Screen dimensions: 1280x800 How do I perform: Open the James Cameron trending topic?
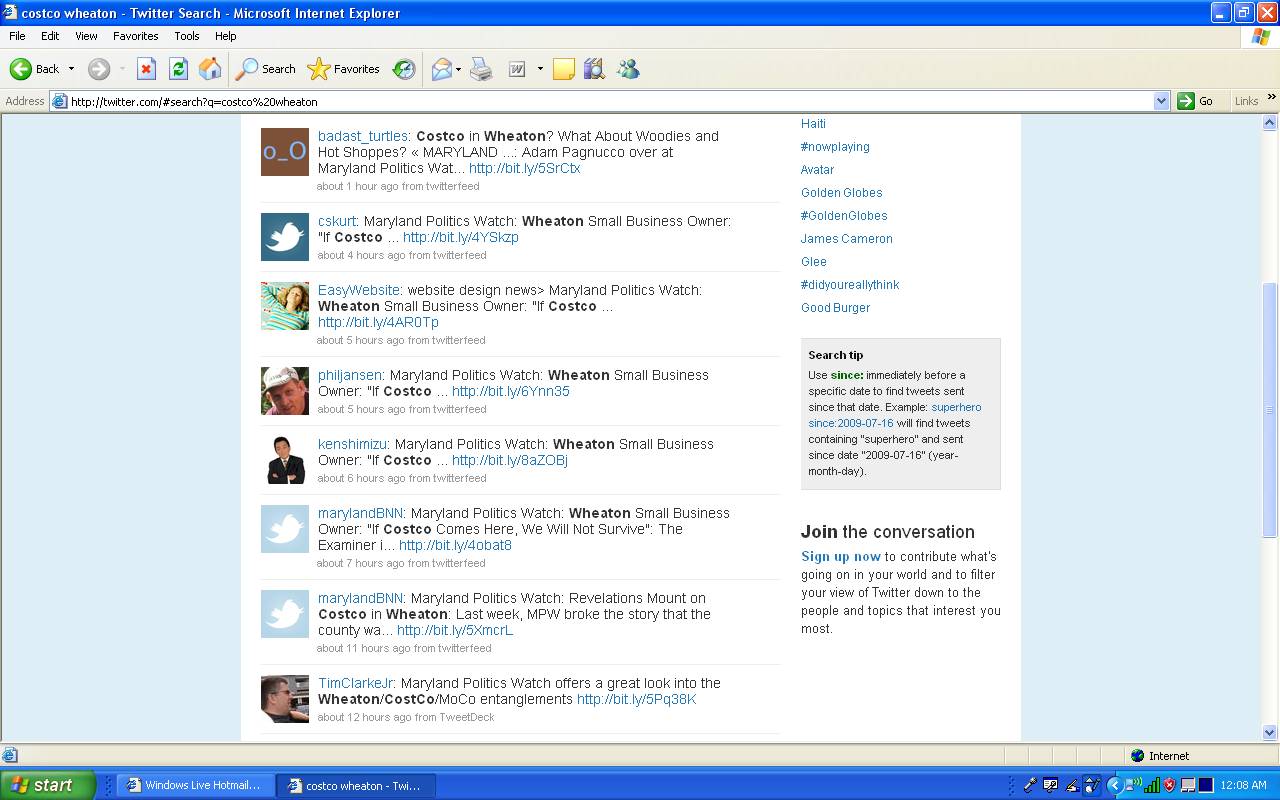tap(847, 238)
